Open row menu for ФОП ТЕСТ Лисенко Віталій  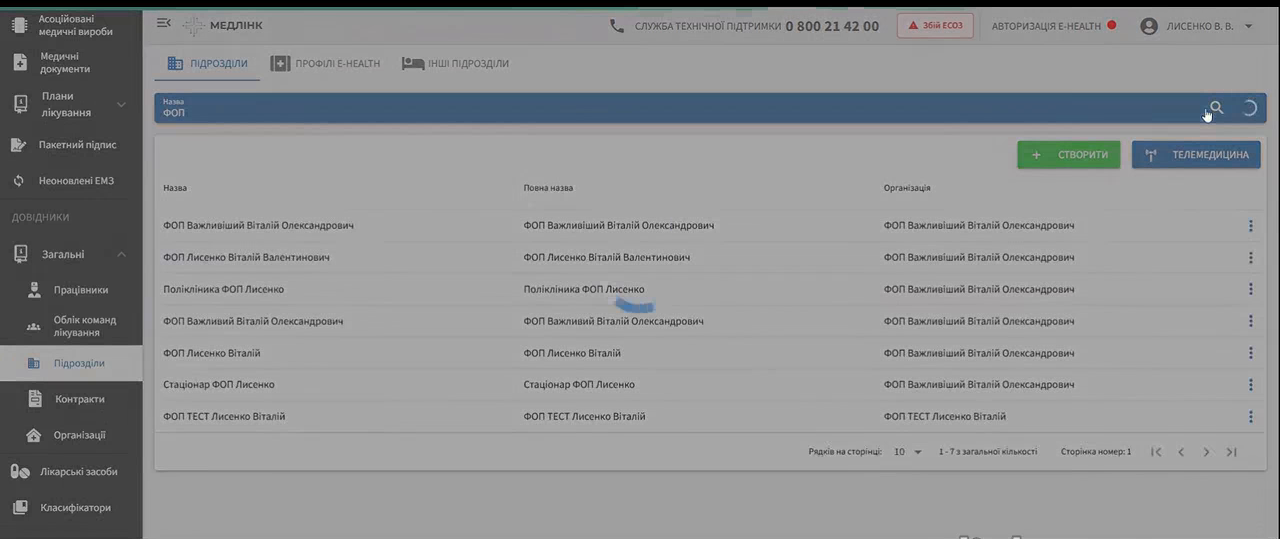(1250, 417)
